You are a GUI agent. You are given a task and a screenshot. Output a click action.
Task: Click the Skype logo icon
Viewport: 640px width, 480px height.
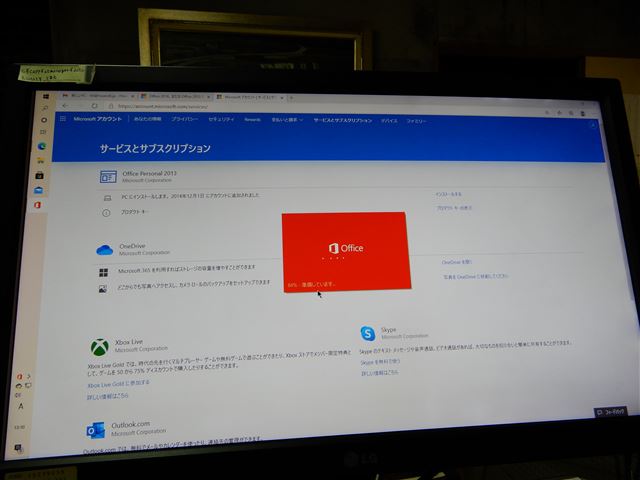click(x=368, y=333)
